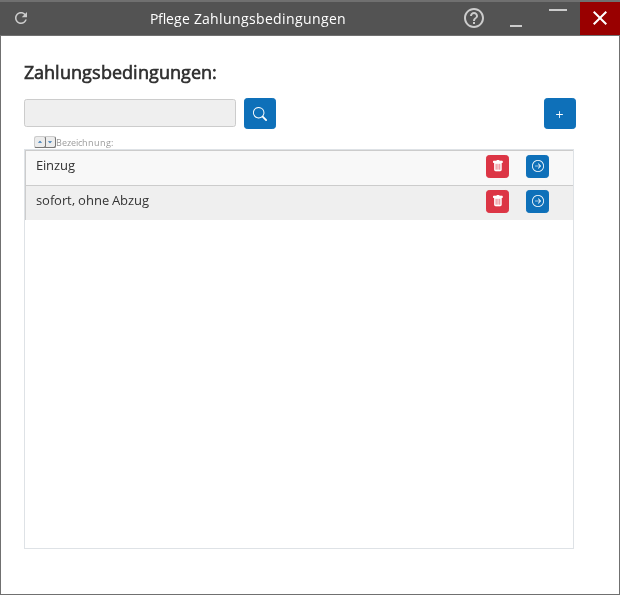Click the Bezeichnung column label
The width and height of the screenshot is (620, 595).
85,143
